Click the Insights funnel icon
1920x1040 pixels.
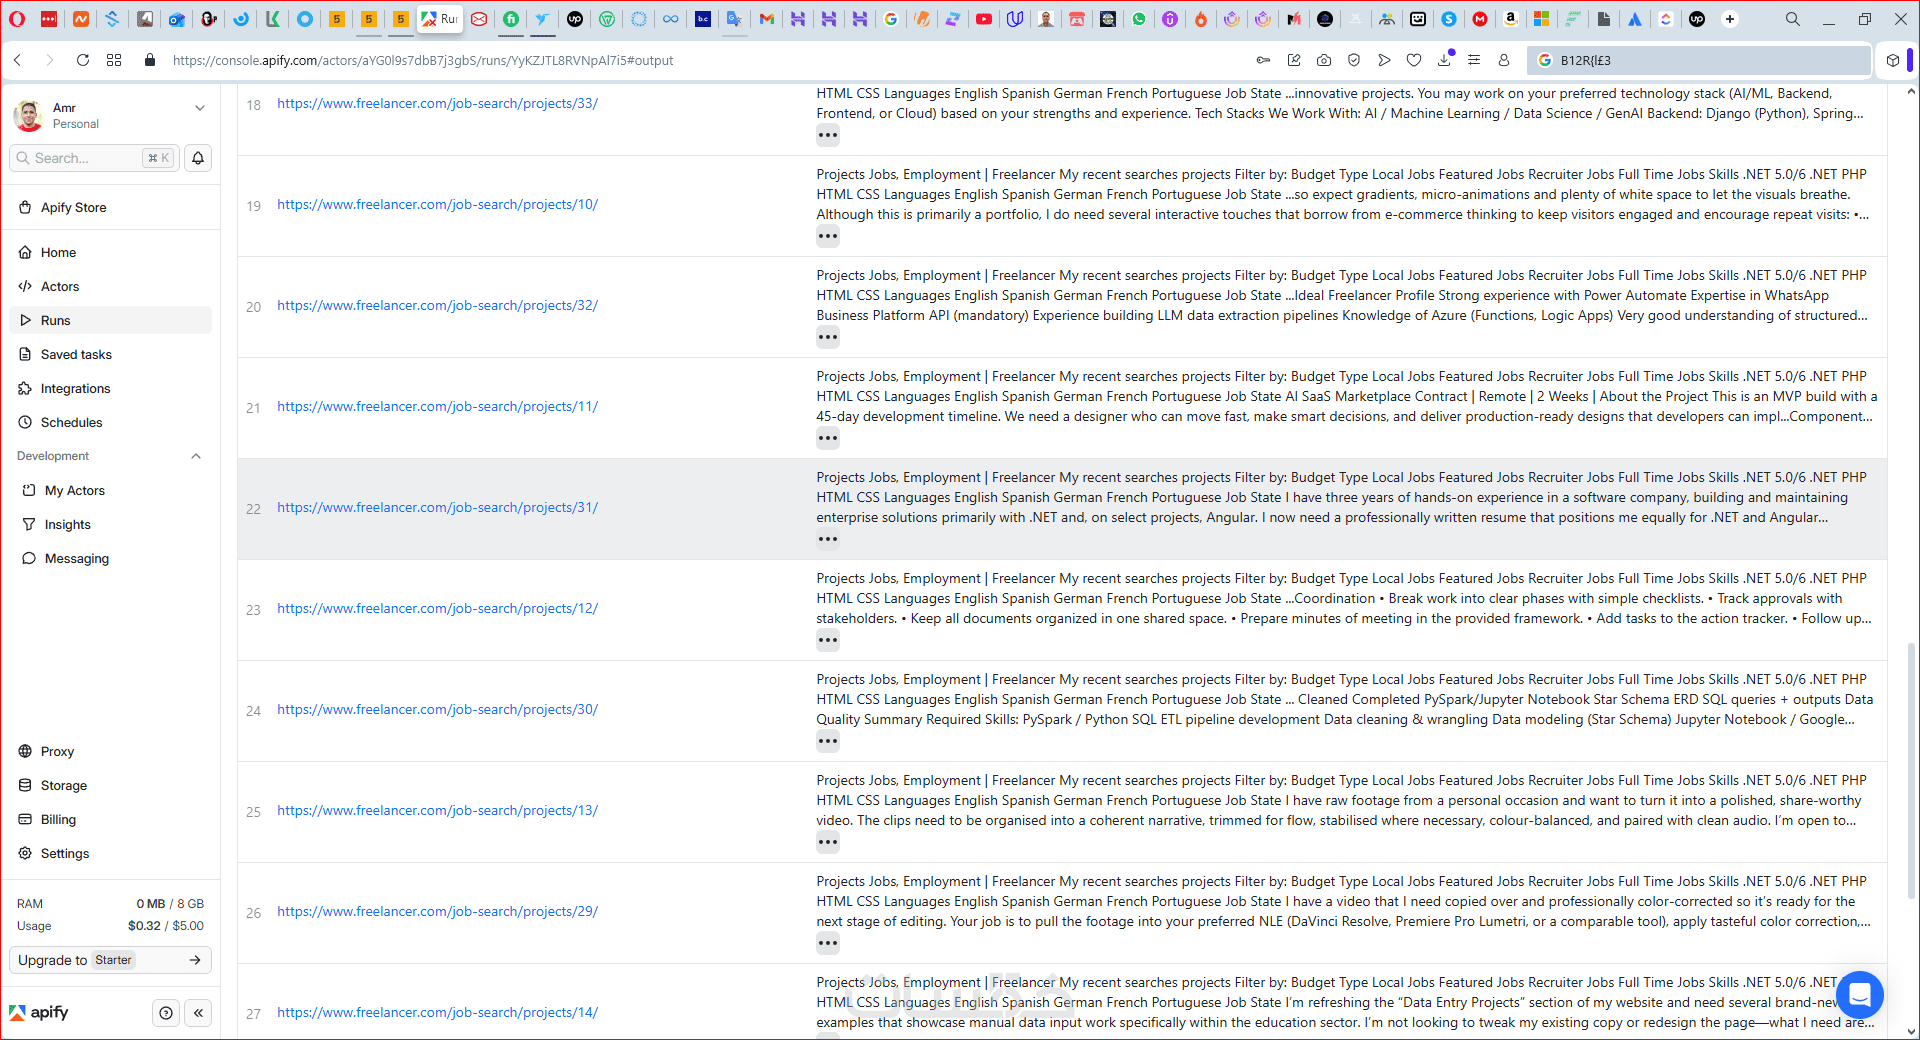click(x=29, y=524)
